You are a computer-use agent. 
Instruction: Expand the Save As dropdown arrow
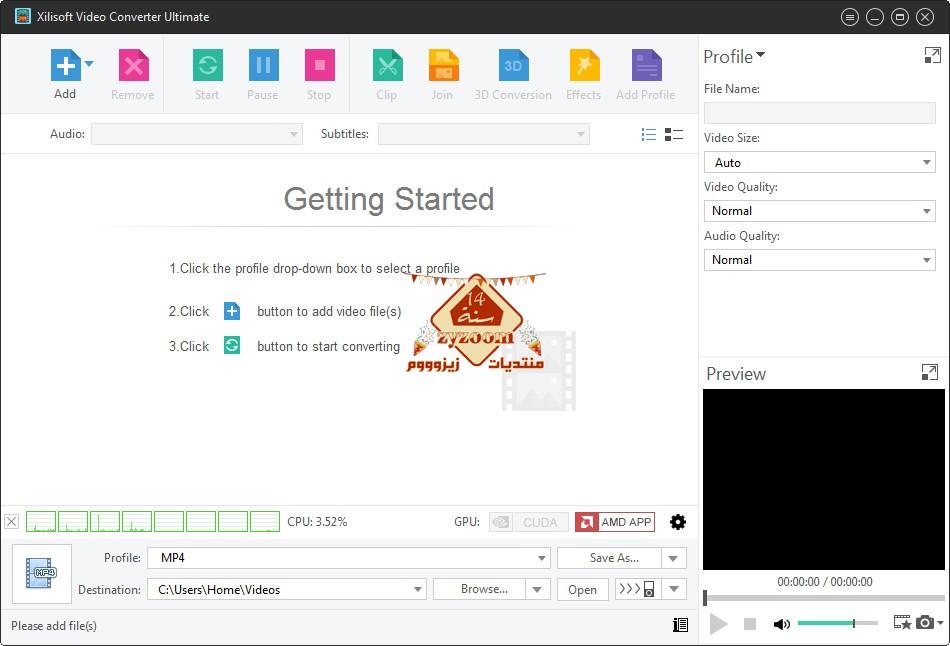pyautogui.click(x=674, y=558)
